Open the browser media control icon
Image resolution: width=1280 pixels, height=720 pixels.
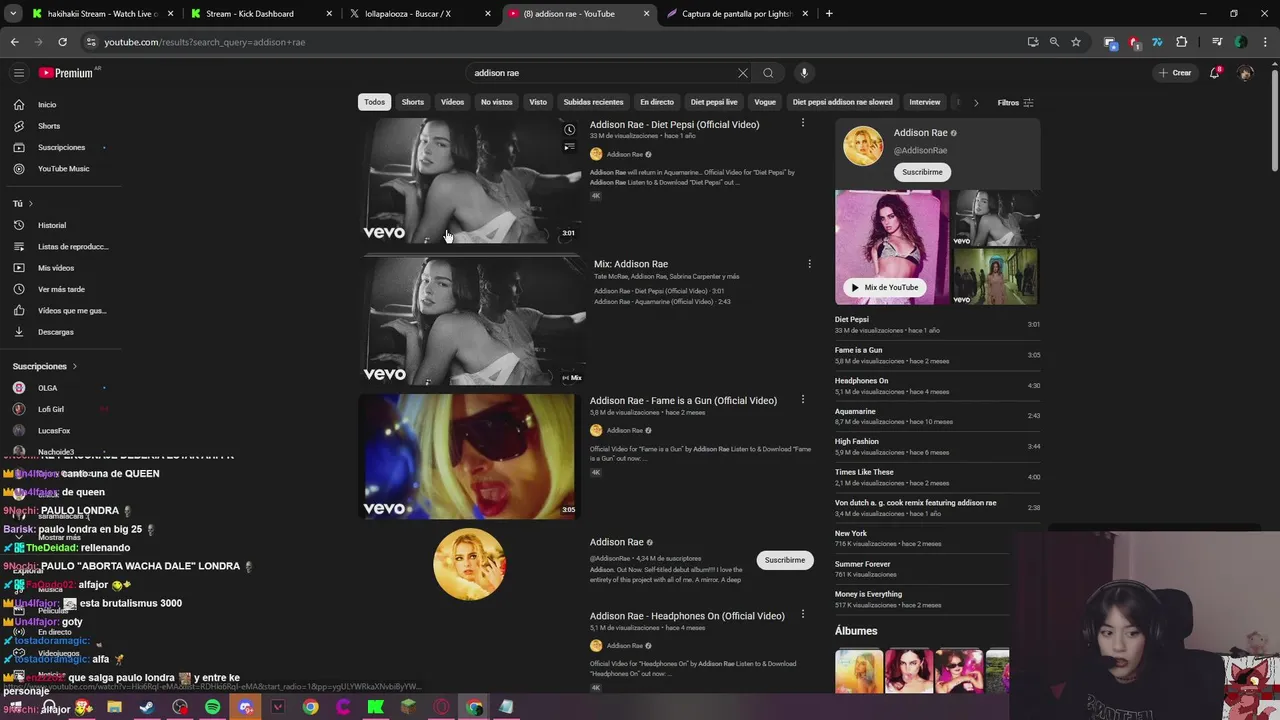tap(1217, 42)
